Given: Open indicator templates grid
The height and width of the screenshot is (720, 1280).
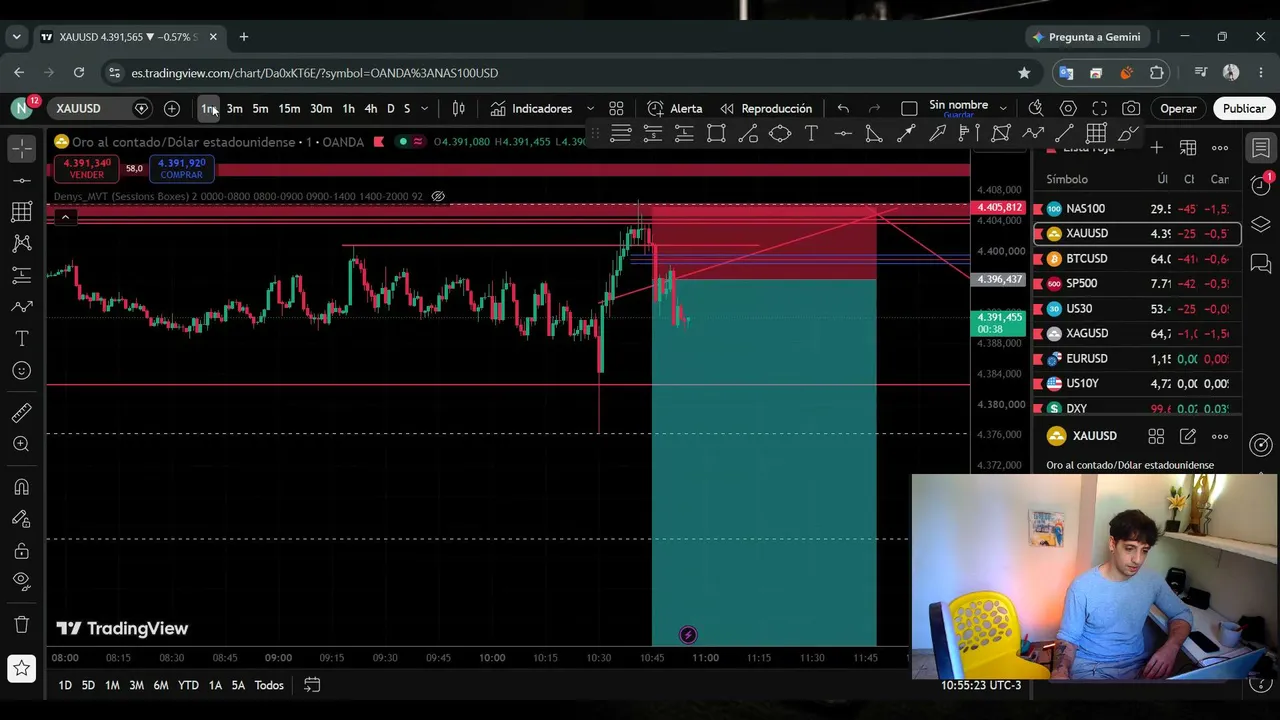Looking at the screenshot, I should coord(616,108).
